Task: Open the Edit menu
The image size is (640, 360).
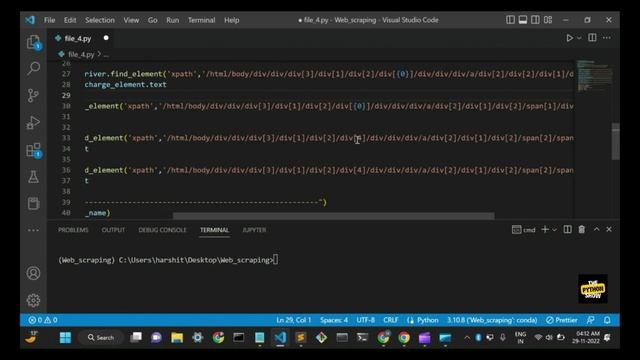Action: point(70,20)
